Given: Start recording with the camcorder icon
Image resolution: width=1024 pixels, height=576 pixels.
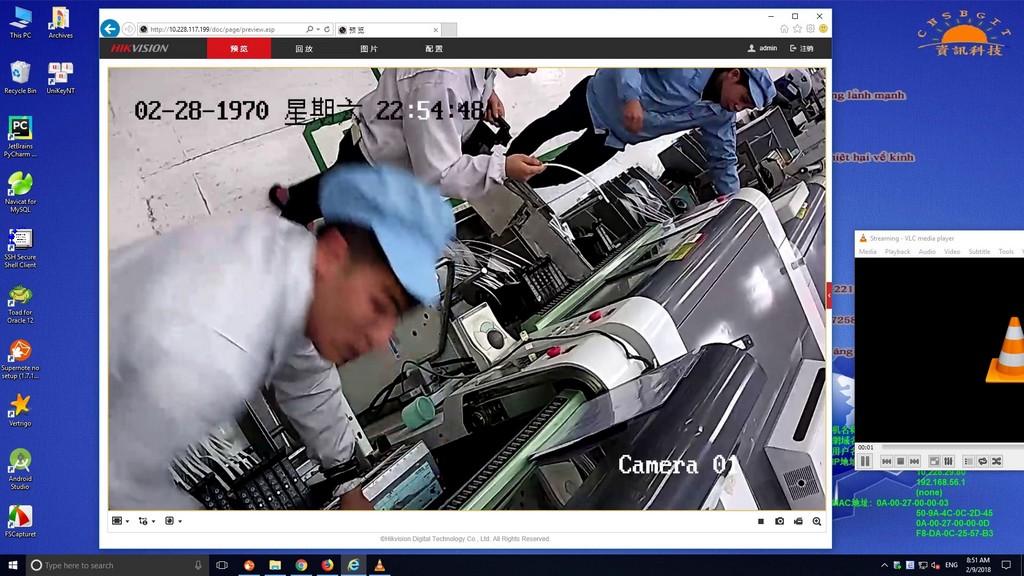Looking at the screenshot, I should coord(798,521).
